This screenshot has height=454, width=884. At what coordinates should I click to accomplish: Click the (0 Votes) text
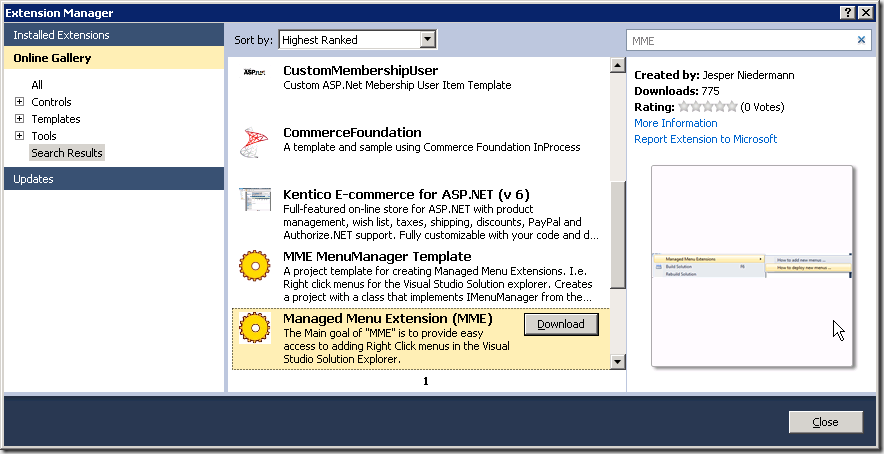(x=762, y=107)
